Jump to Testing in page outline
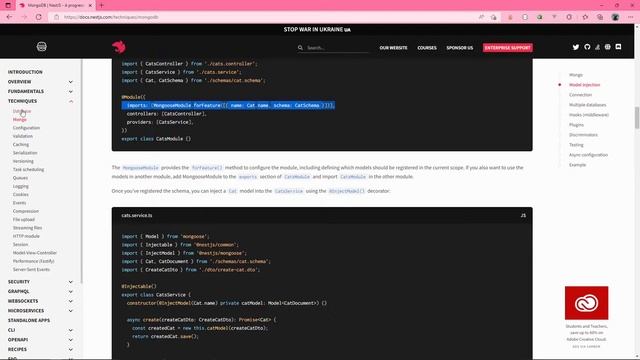Viewport: 640px width, 360px height. point(576,145)
